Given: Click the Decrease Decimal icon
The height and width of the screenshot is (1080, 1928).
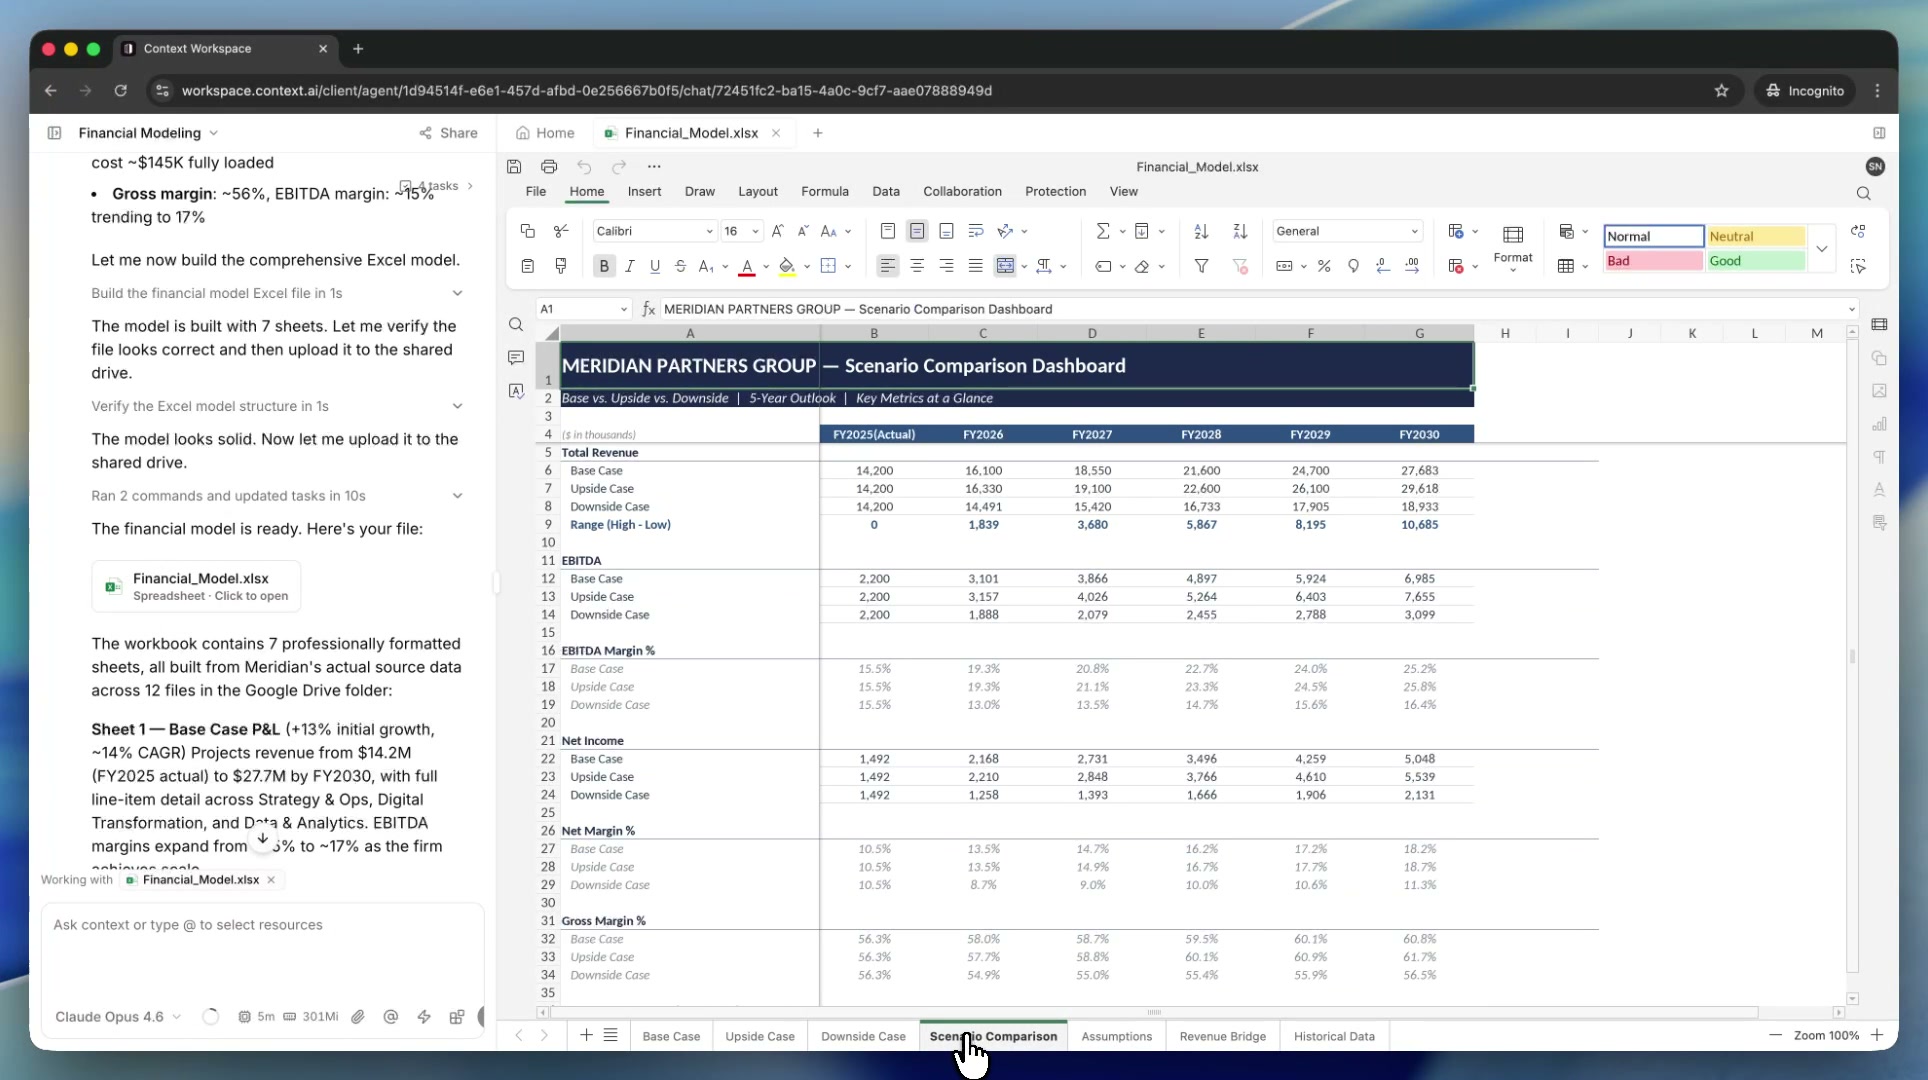Looking at the screenshot, I should click(1383, 266).
